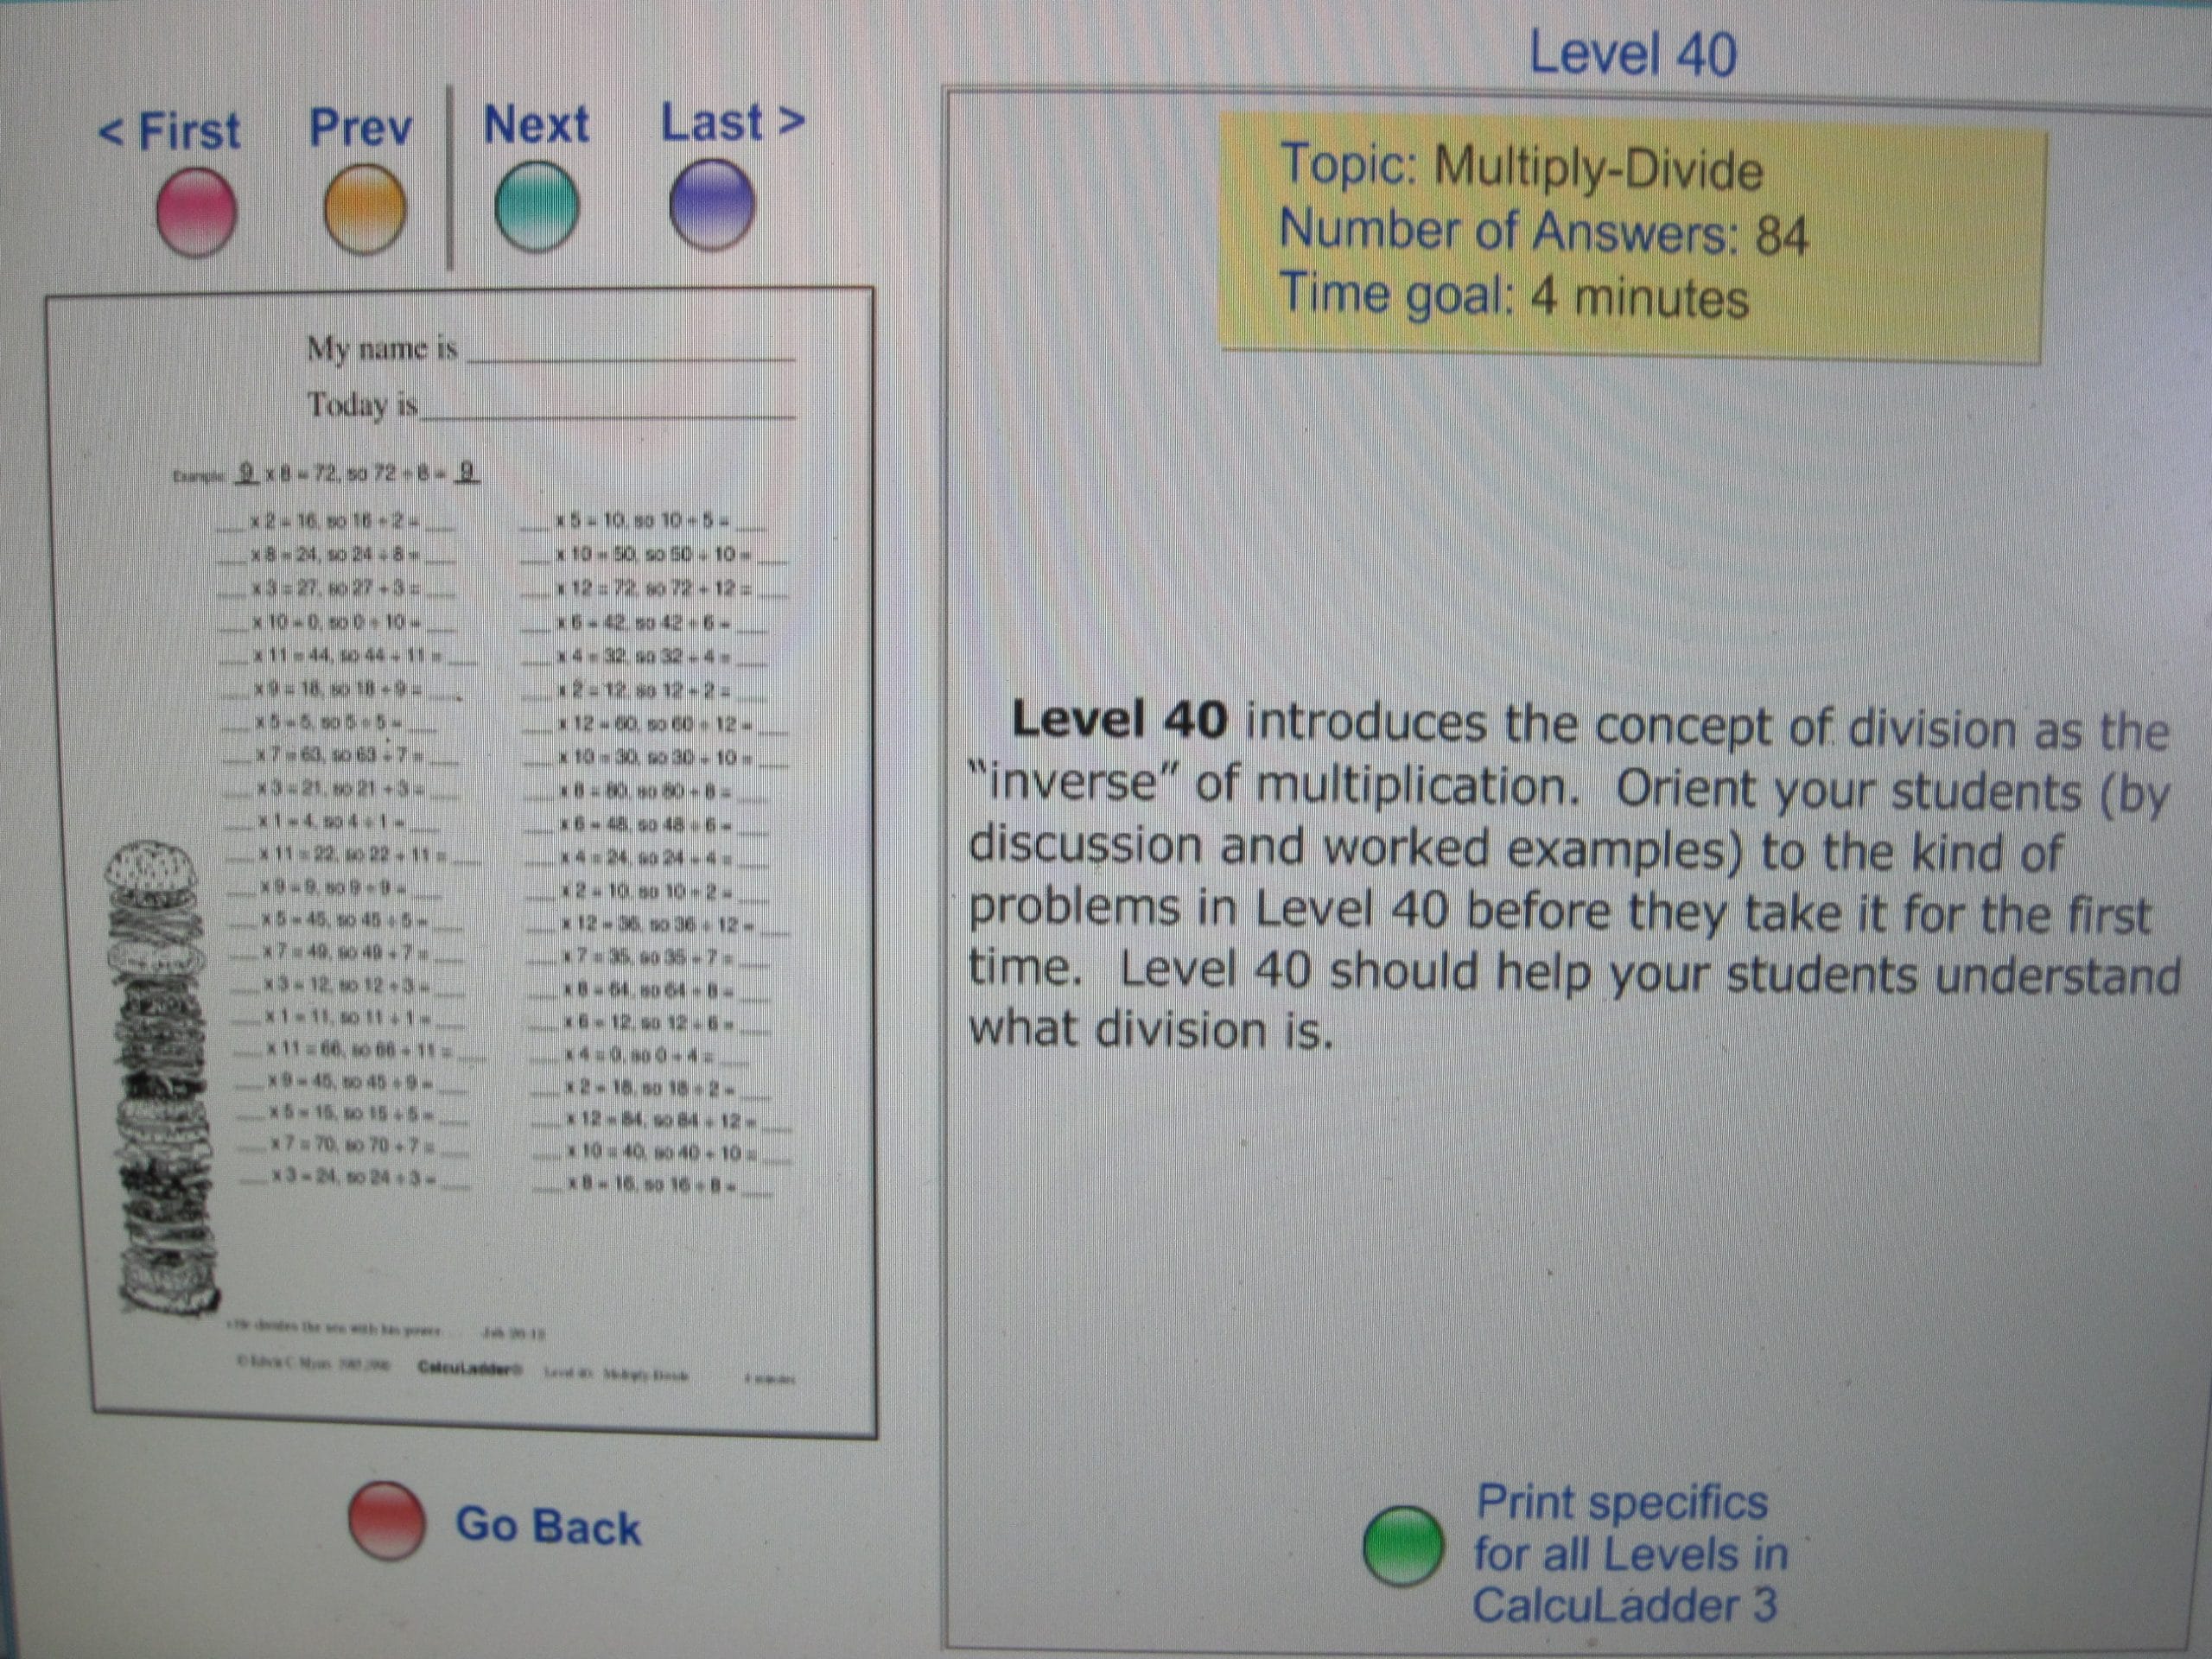2212x1659 pixels.
Task: Click the orange Prev navigation circle
Action: click(x=365, y=209)
